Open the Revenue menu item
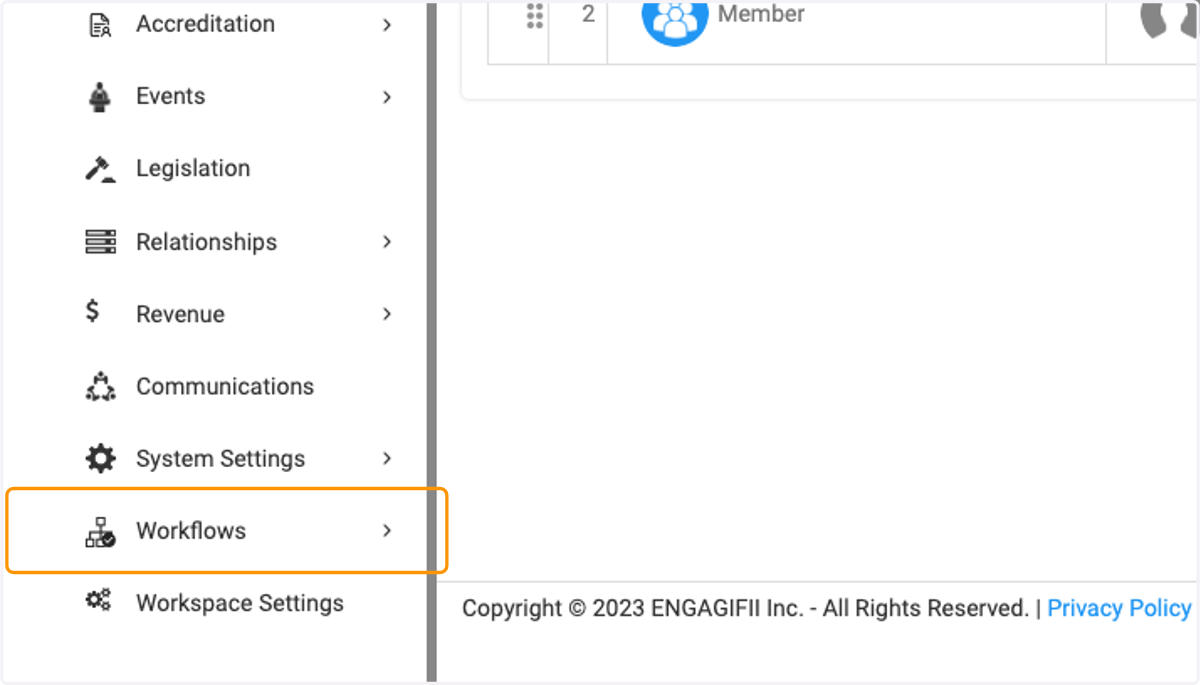1200x685 pixels. click(181, 314)
